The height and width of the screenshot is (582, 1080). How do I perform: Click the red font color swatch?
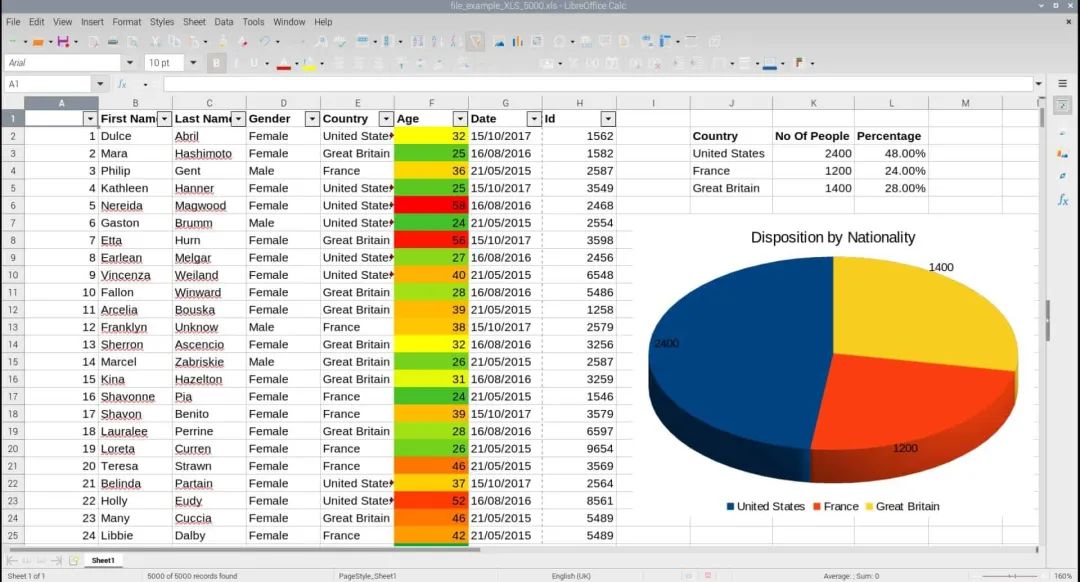coord(283,64)
